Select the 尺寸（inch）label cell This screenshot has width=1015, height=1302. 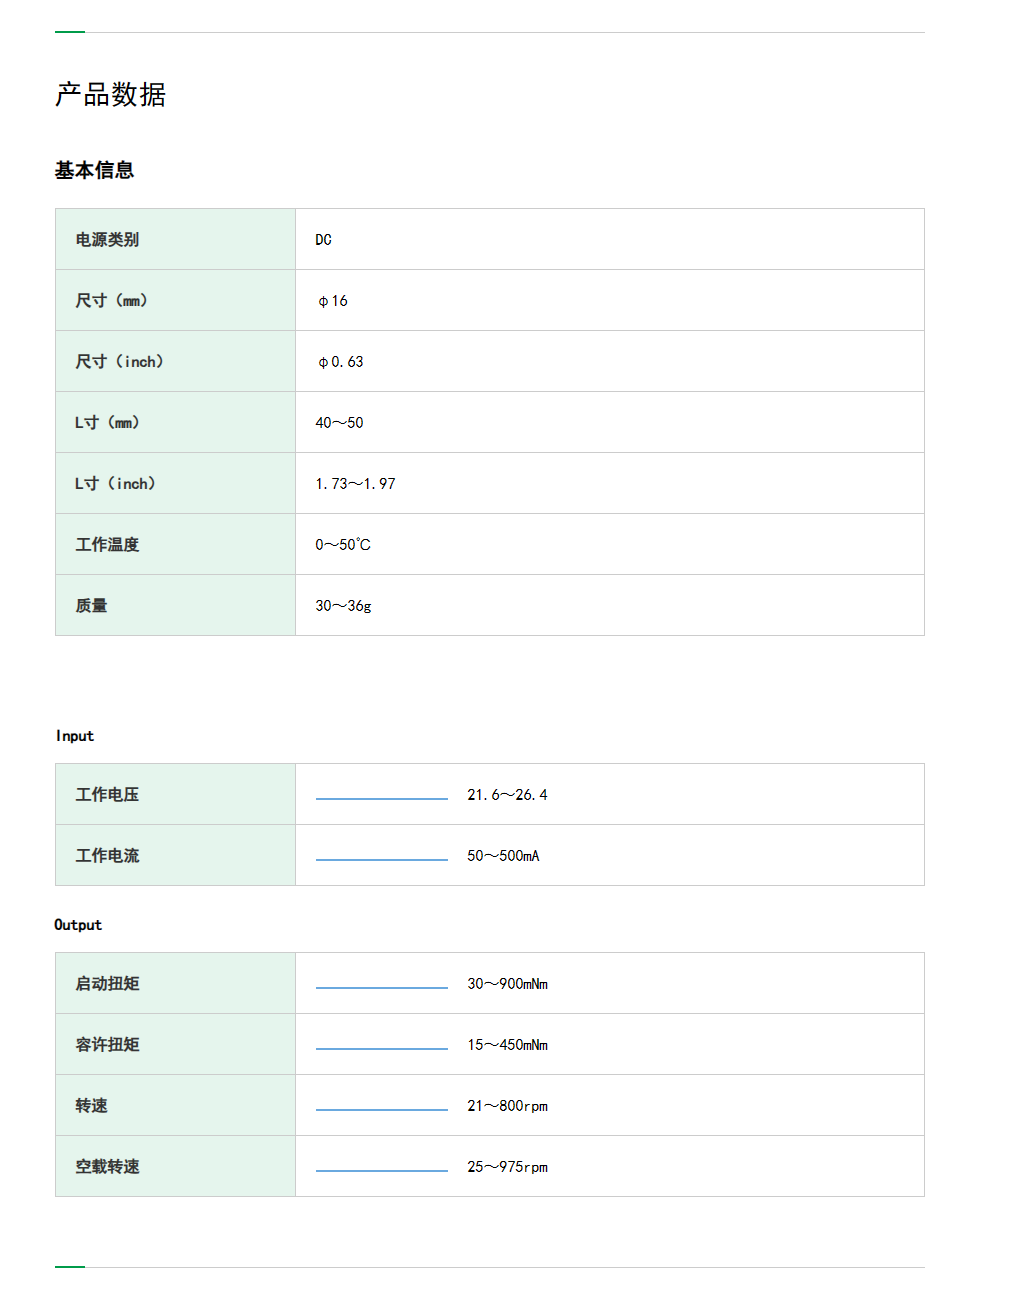pos(119,362)
